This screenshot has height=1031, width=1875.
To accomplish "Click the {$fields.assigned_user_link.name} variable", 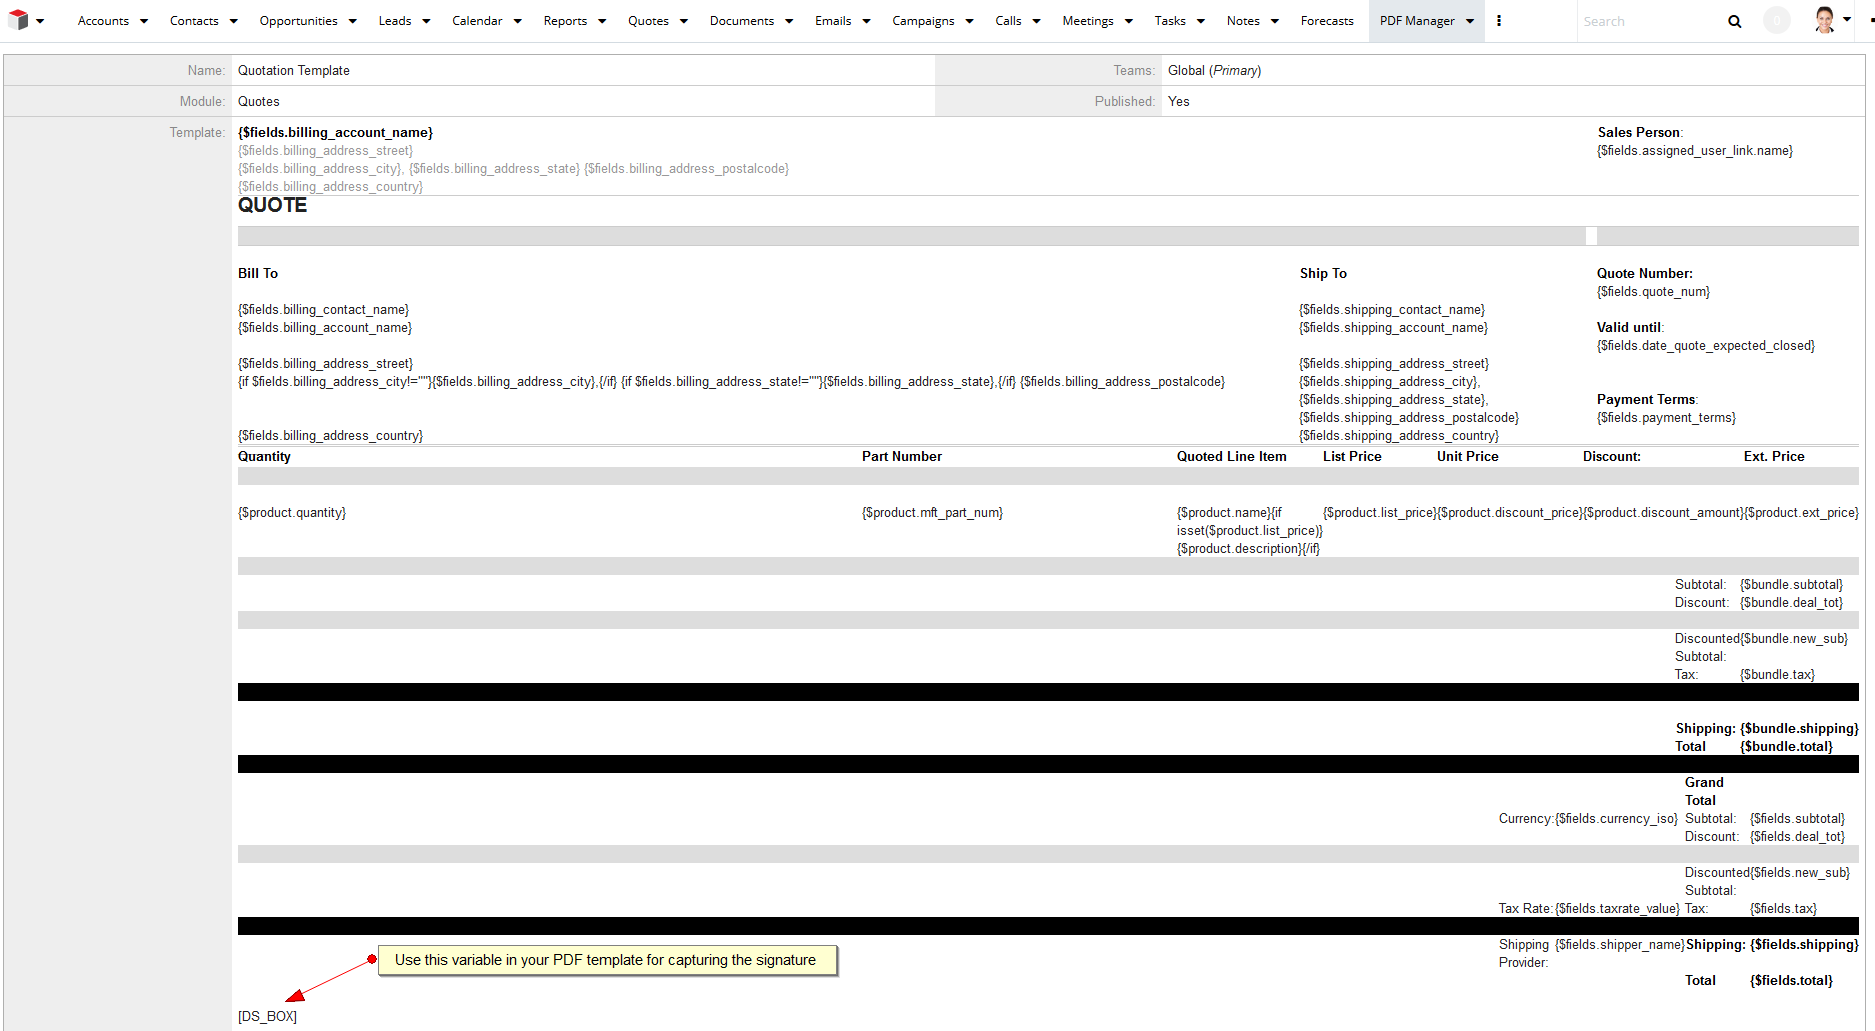I will pyautogui.click(x=1695, y=151).
